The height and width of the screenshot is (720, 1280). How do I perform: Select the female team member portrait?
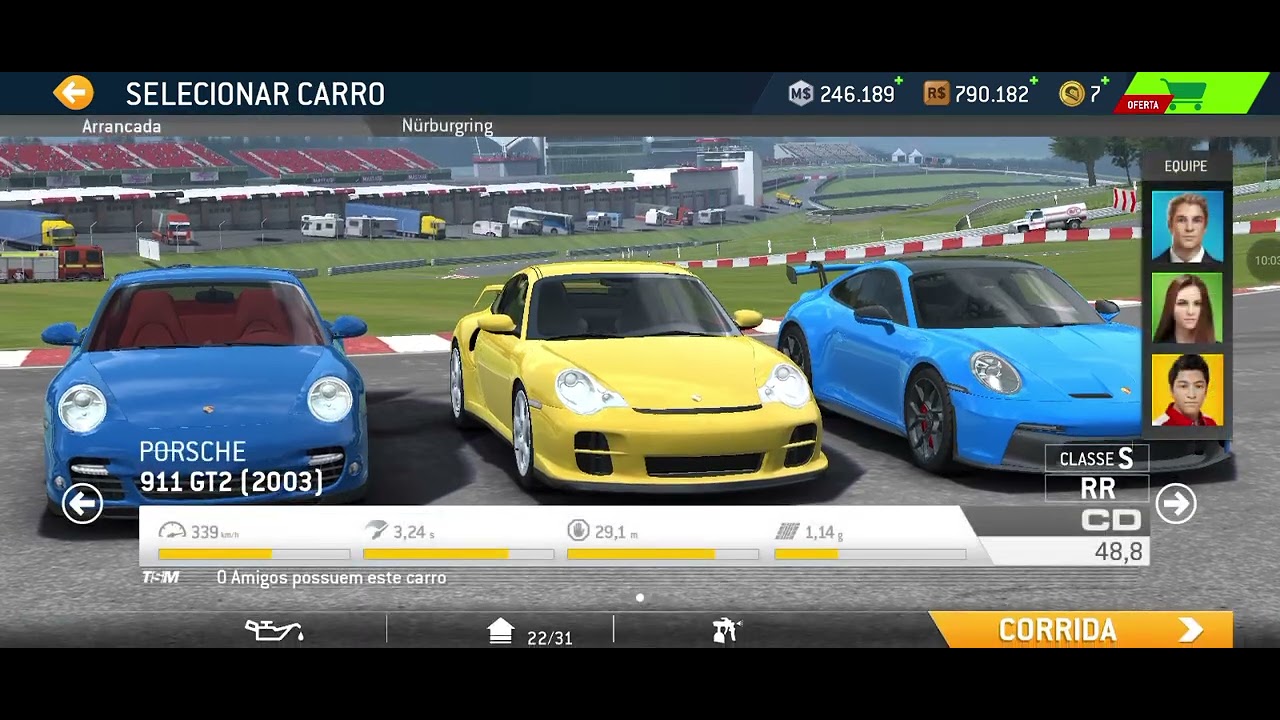[x=1187, y=309]
